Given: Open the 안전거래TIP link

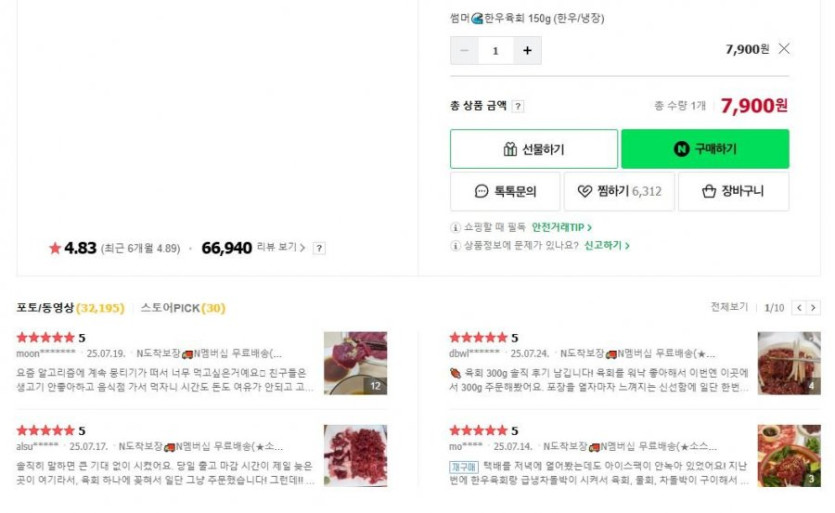Looking at the screenshot, I should [561, 228].
